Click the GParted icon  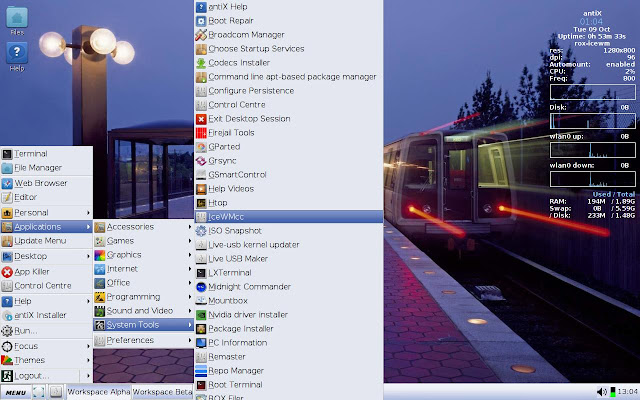201,147
